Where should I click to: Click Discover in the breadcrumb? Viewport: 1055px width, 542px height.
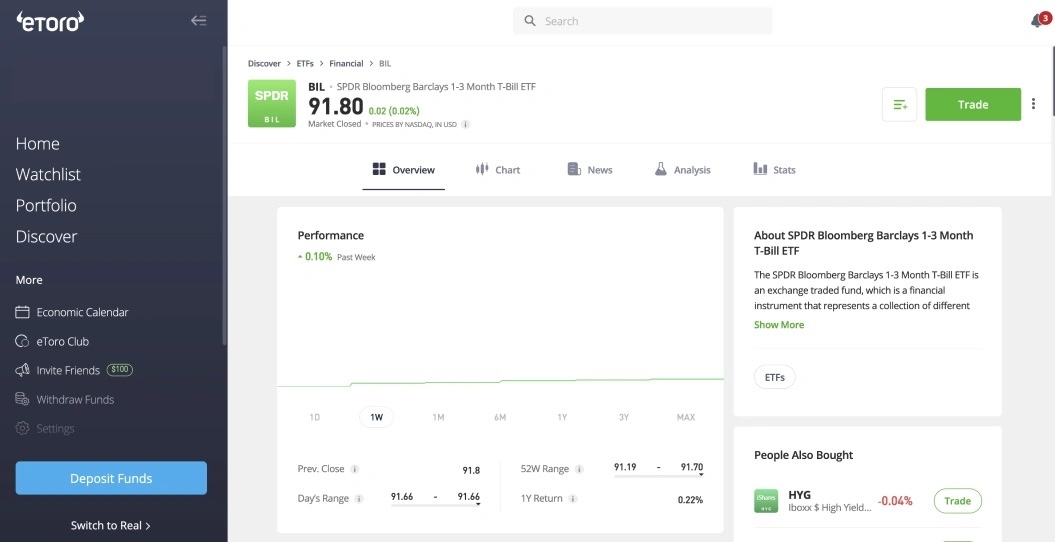[264, 64]
